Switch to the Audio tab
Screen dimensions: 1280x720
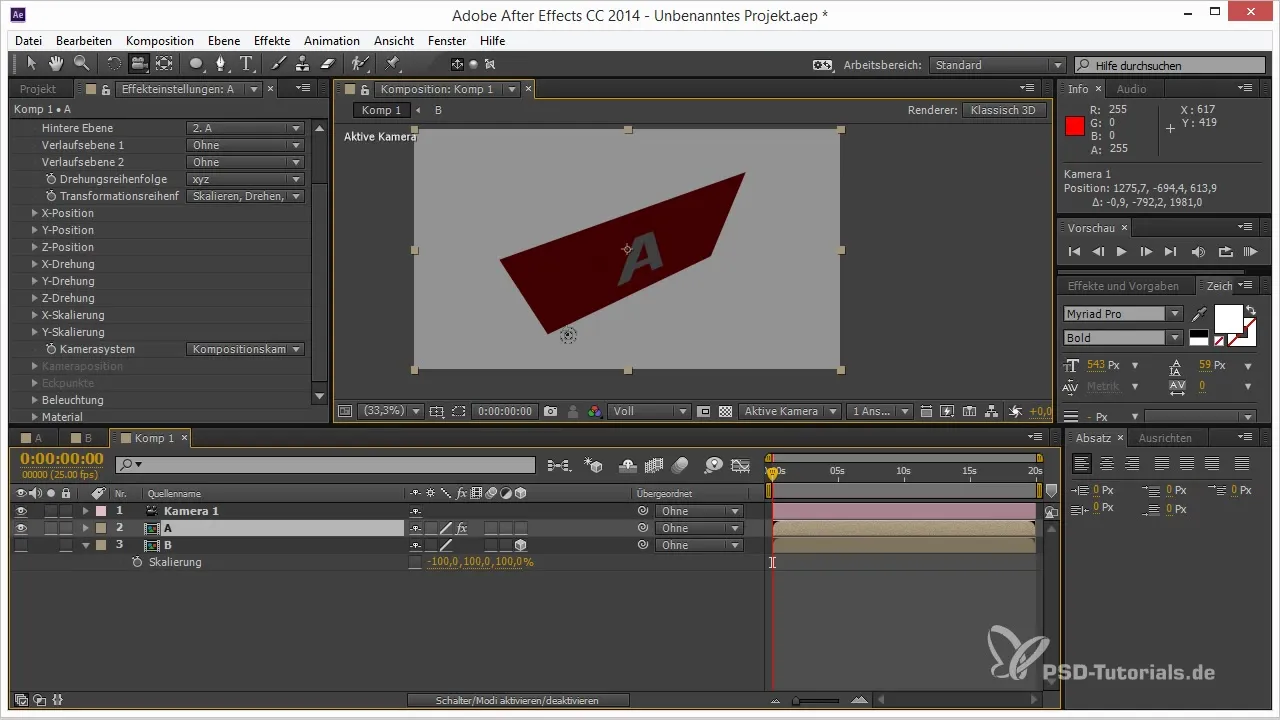[1131, 89]
